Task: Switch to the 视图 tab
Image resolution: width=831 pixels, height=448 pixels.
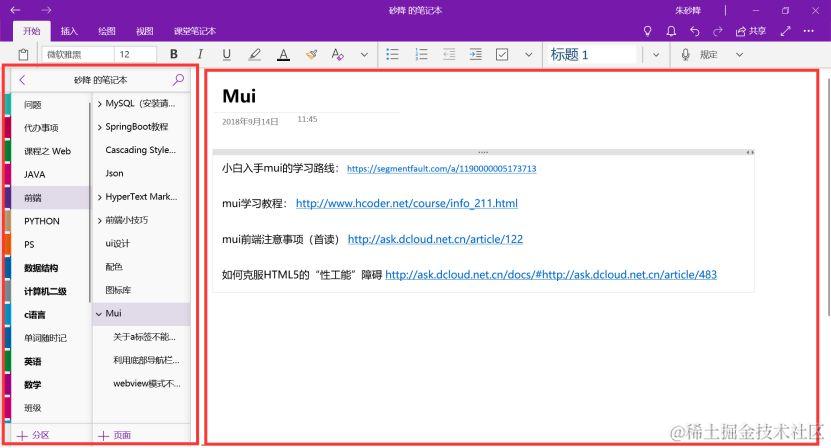Action: (x=144, y=31)
